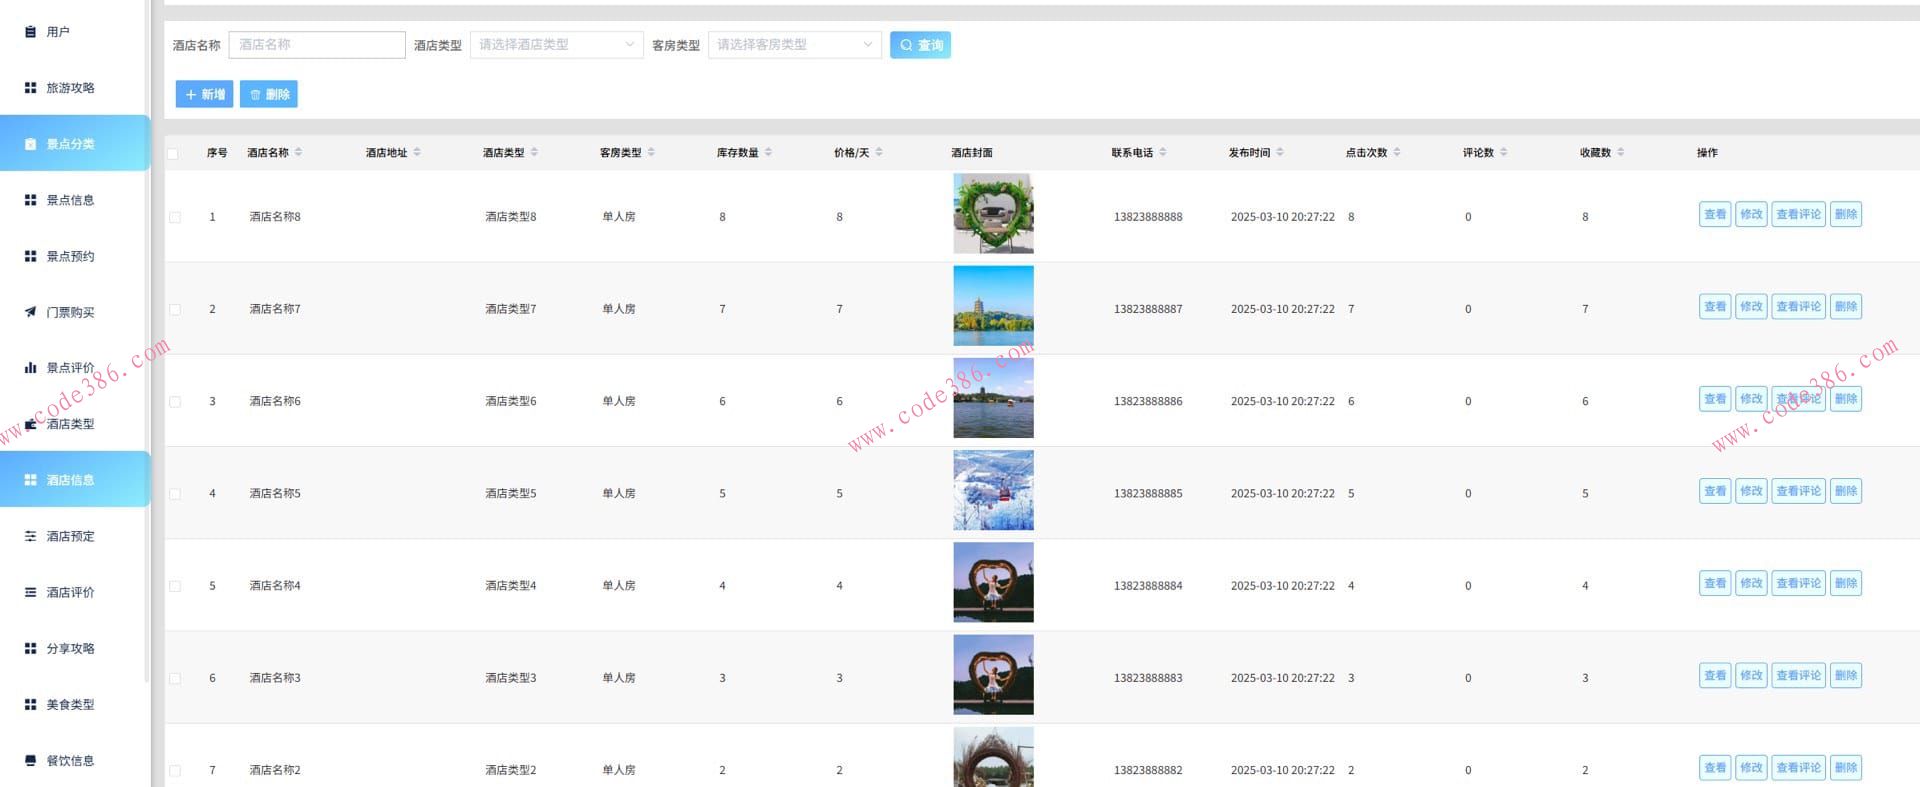Image resolution: width=1920 pixels, height=787 pixels.
Task: Sort by 价格/天 column arrows
Action: (x=879, y=152)
